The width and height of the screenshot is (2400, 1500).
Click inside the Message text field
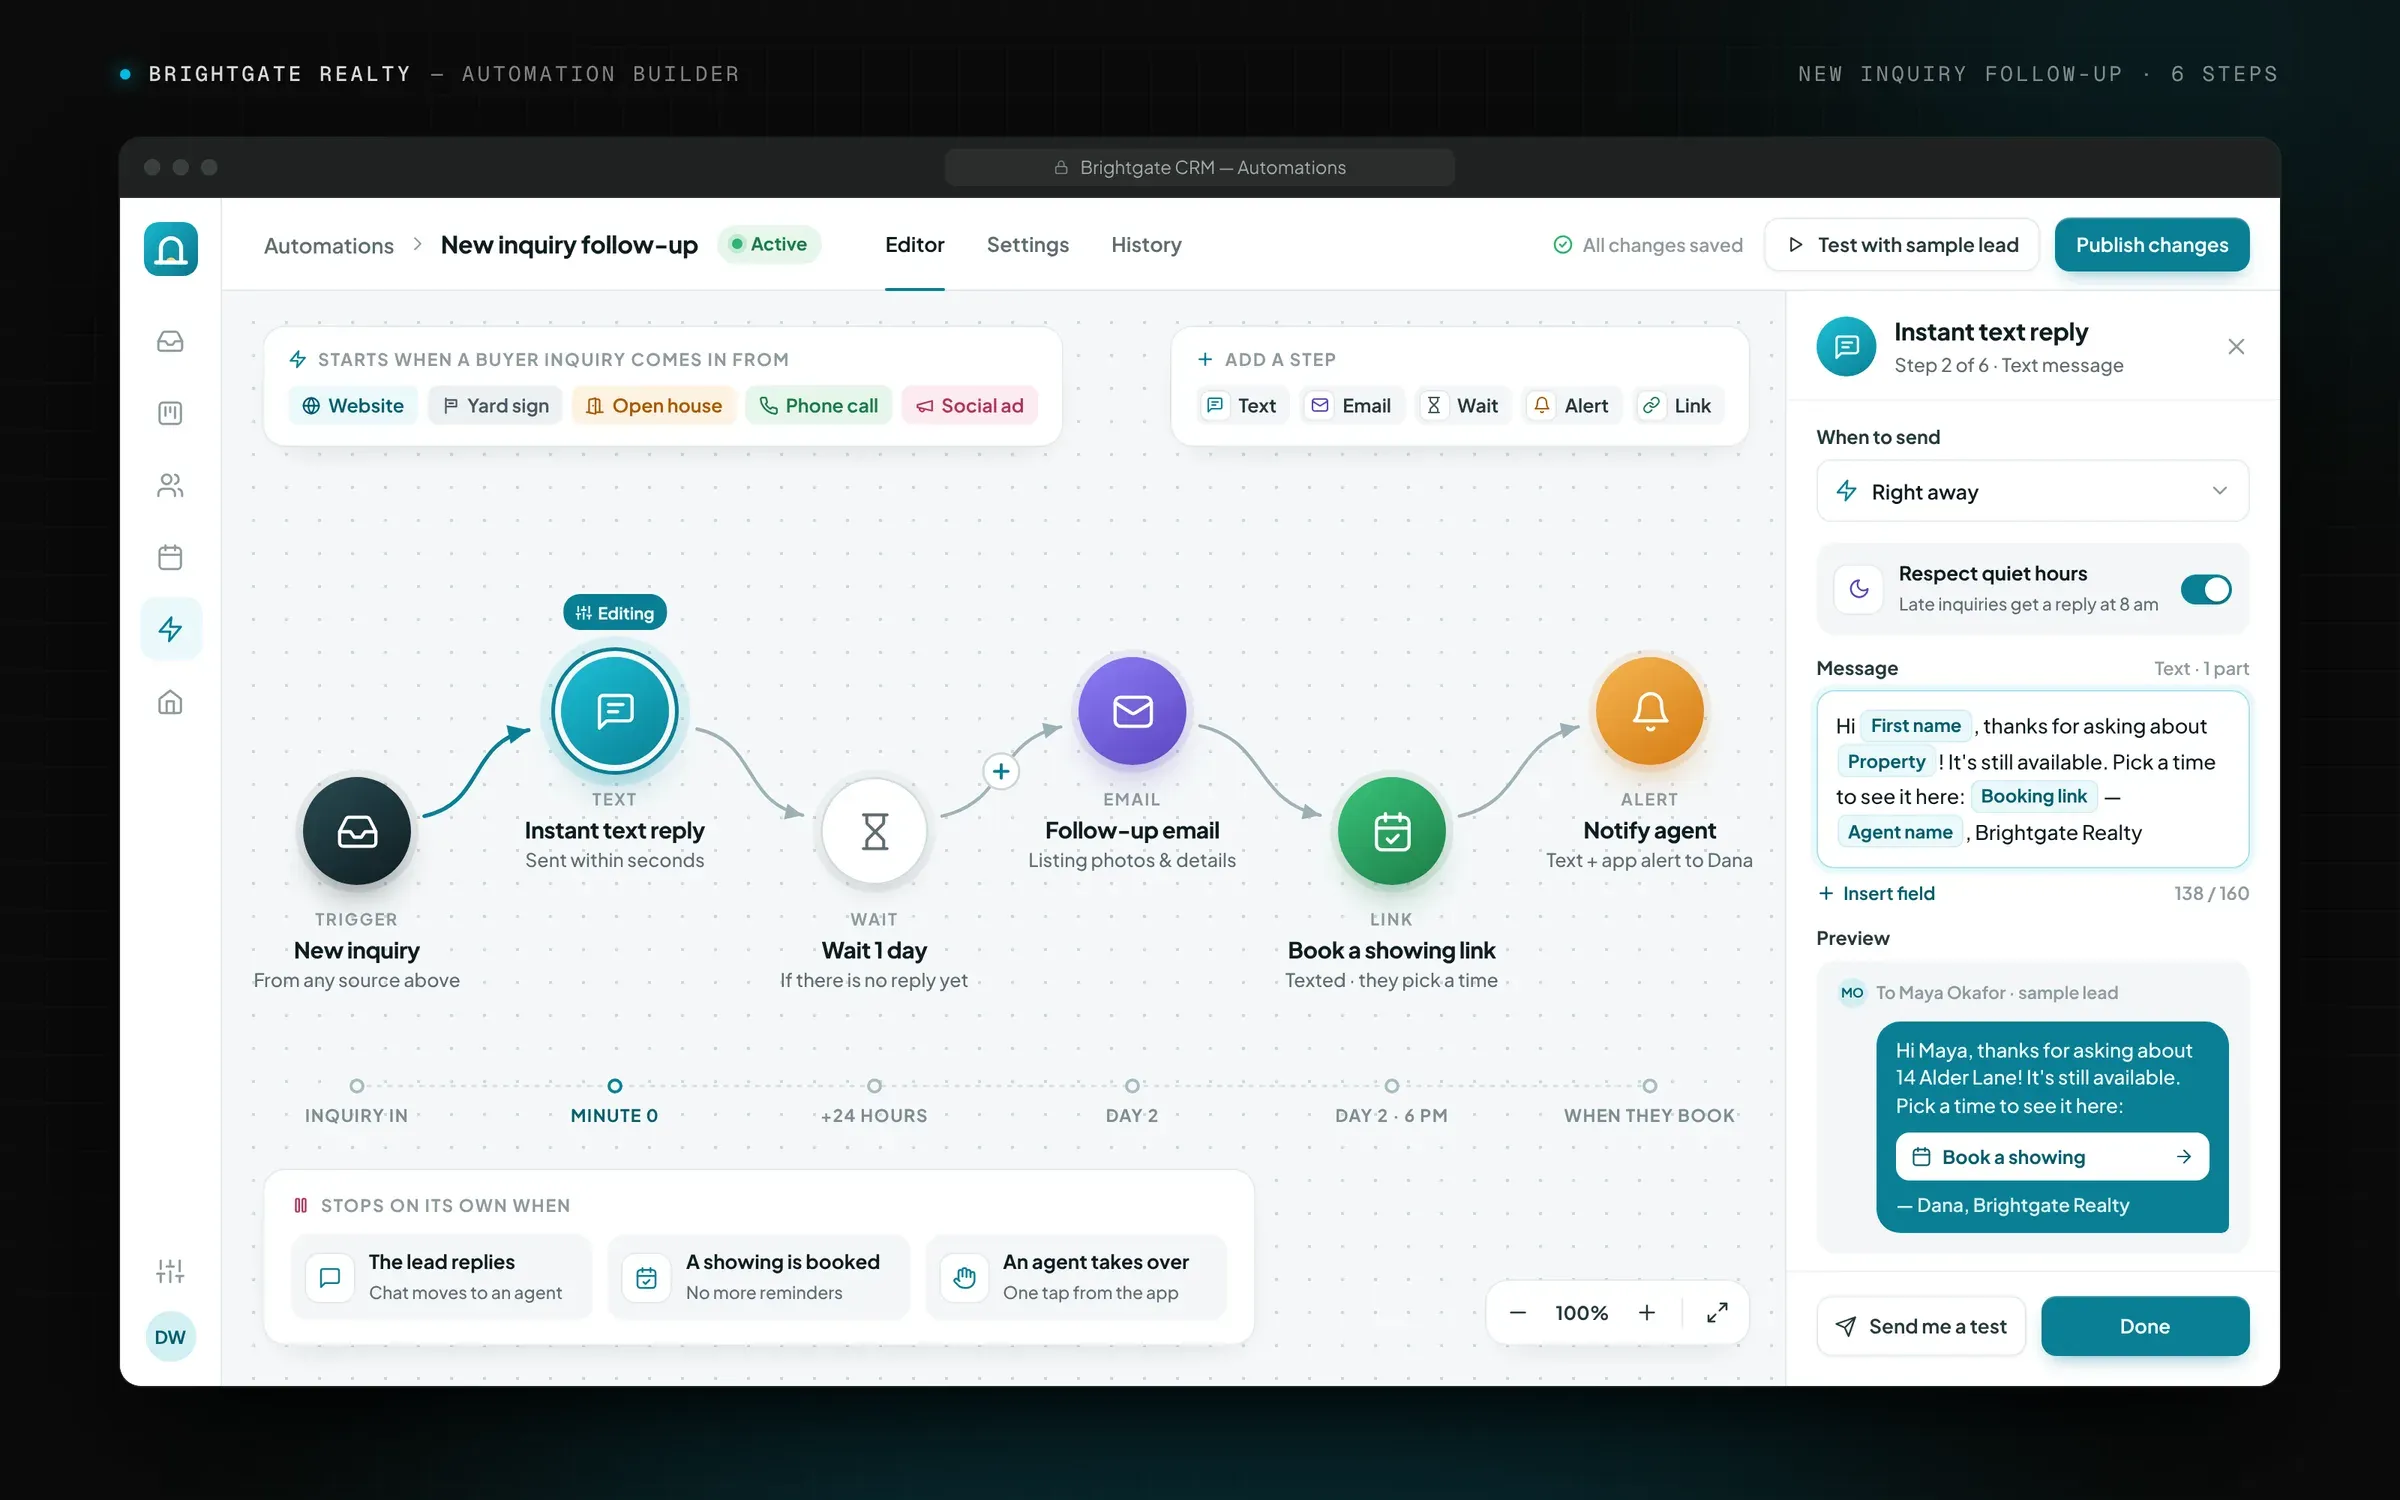coord(2032,779)
